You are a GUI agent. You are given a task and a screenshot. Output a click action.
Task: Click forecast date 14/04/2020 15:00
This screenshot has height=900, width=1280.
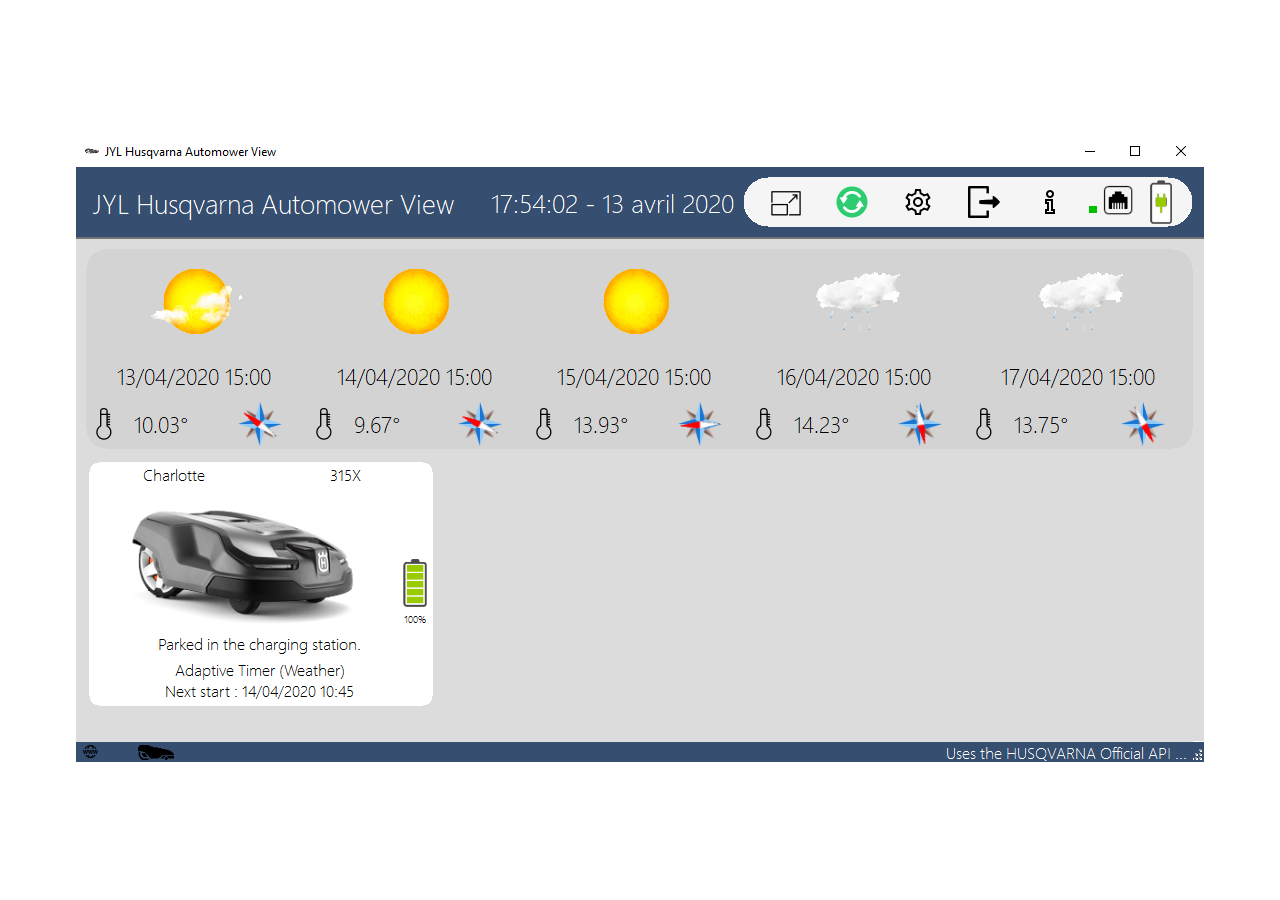[x=414, y=378]
